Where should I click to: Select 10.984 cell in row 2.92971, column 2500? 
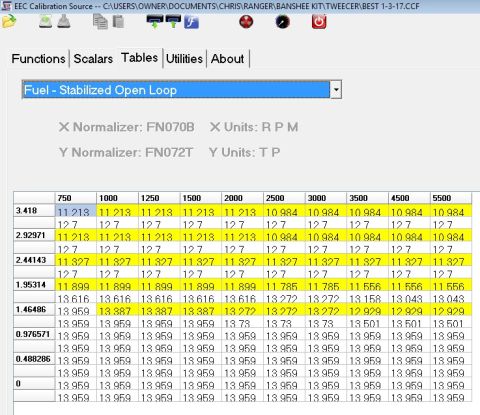click(x=284, y=236)
